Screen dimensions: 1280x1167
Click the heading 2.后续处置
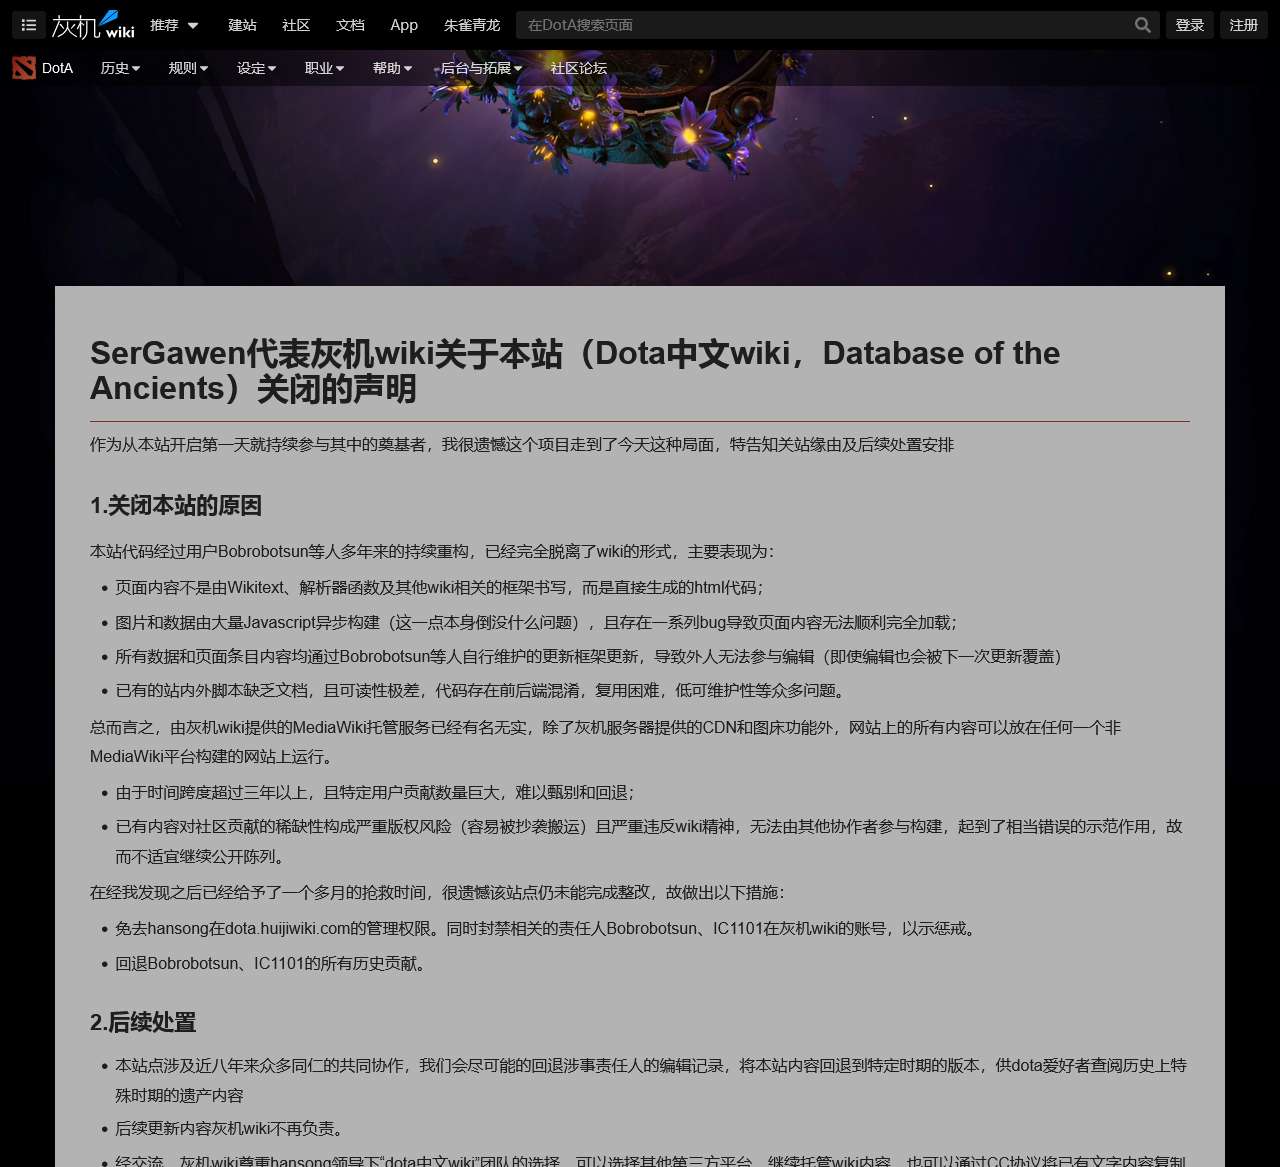[143, 1022]
